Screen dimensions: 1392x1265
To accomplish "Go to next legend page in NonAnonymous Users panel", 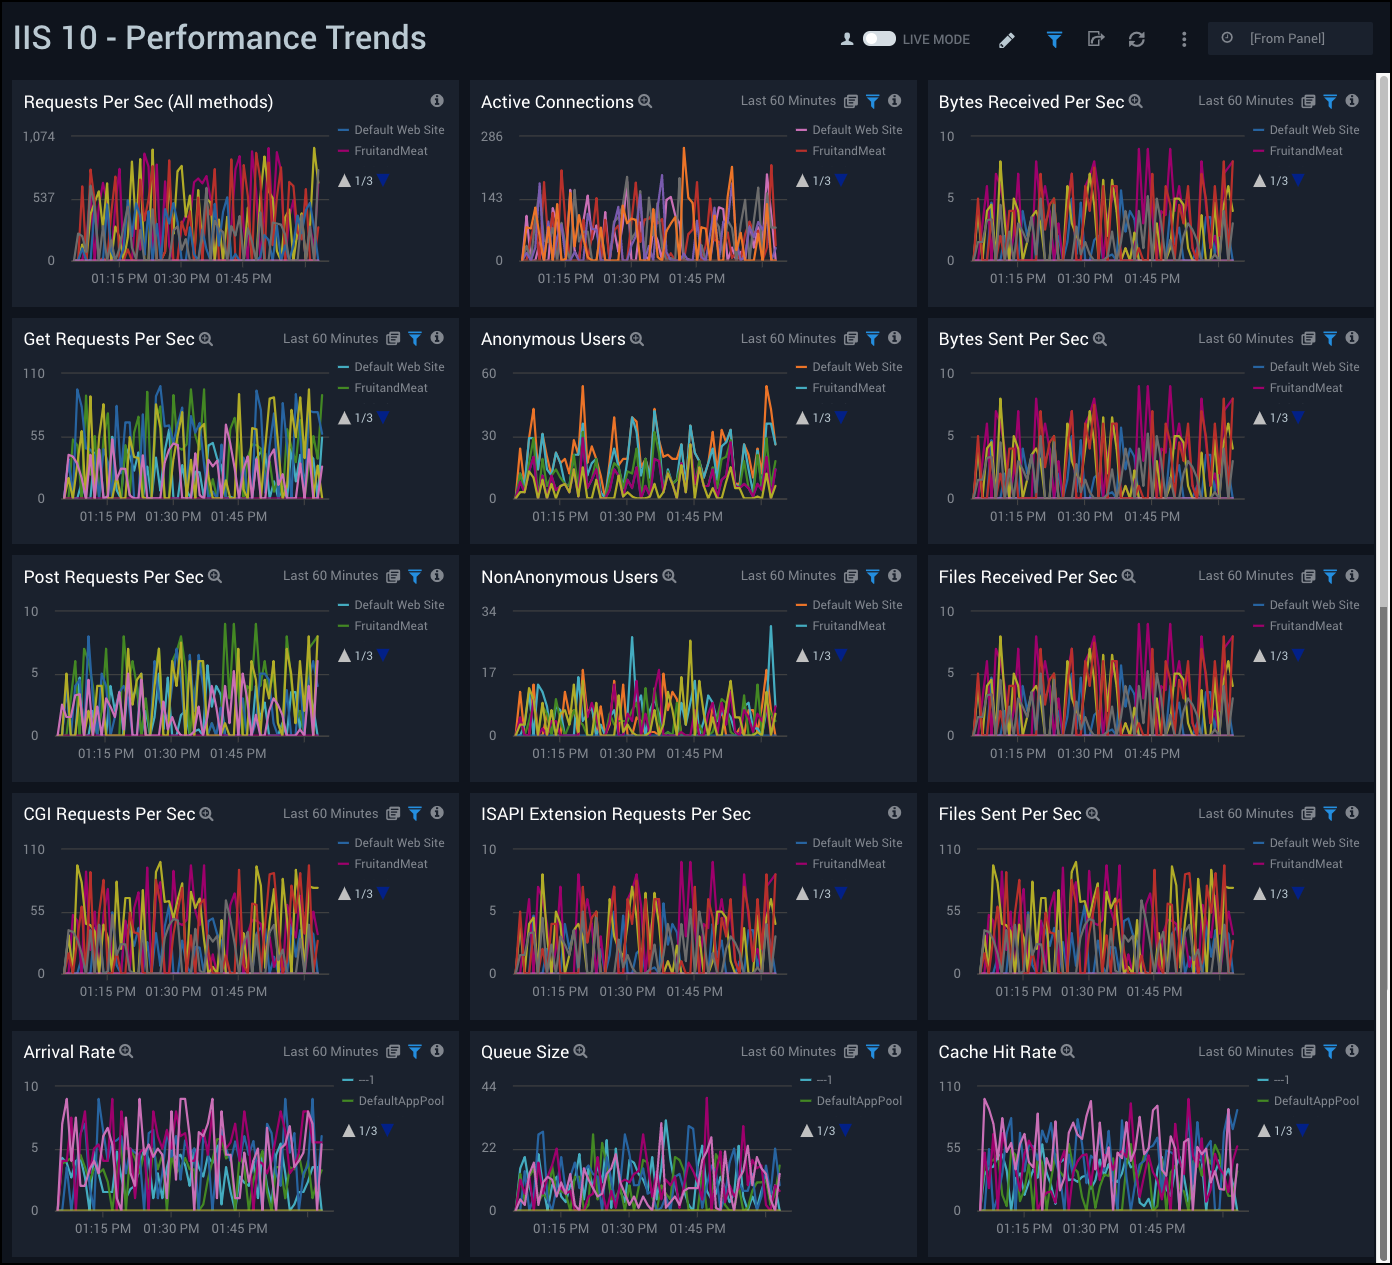I will pyautogui.click(x=841, y=655).
